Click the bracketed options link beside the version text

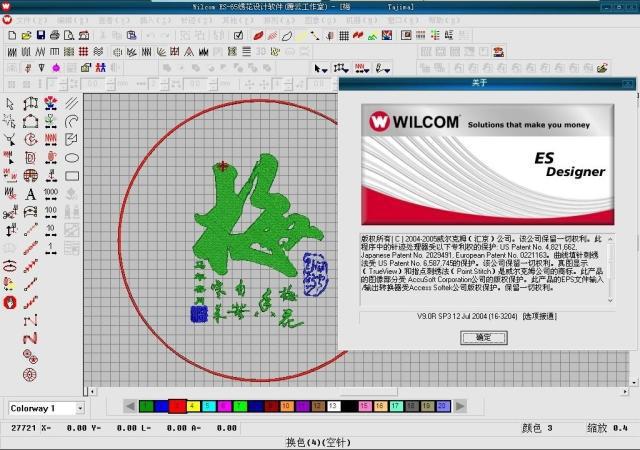click(540, 316)
